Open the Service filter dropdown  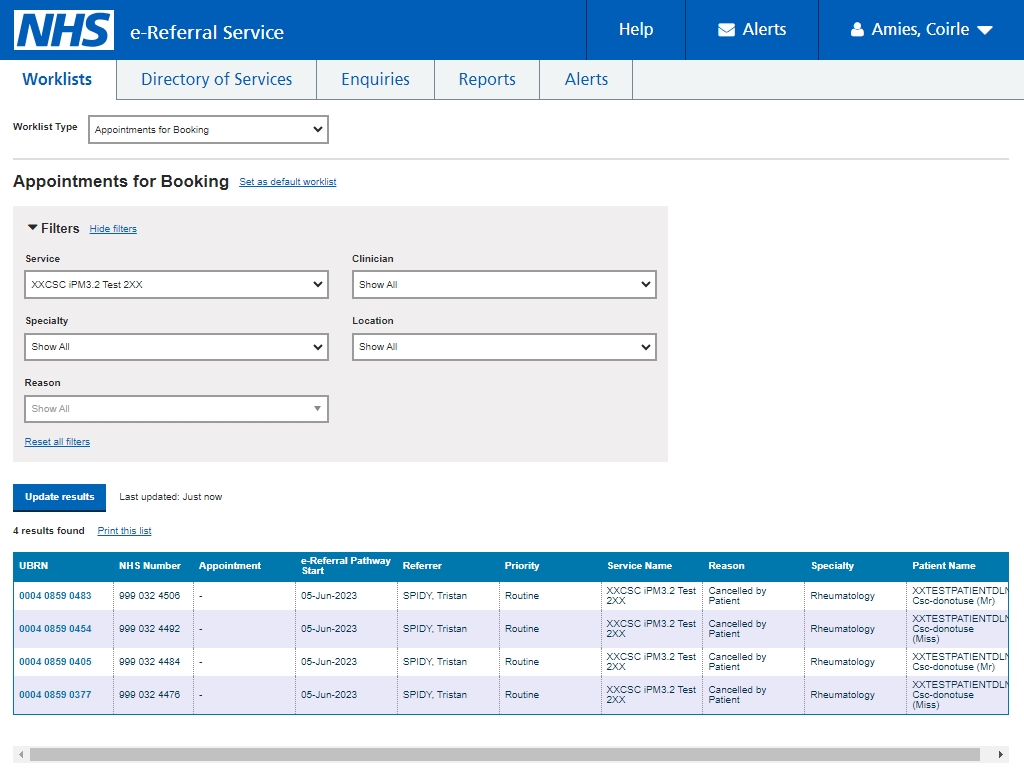click(x=176, y=285)
